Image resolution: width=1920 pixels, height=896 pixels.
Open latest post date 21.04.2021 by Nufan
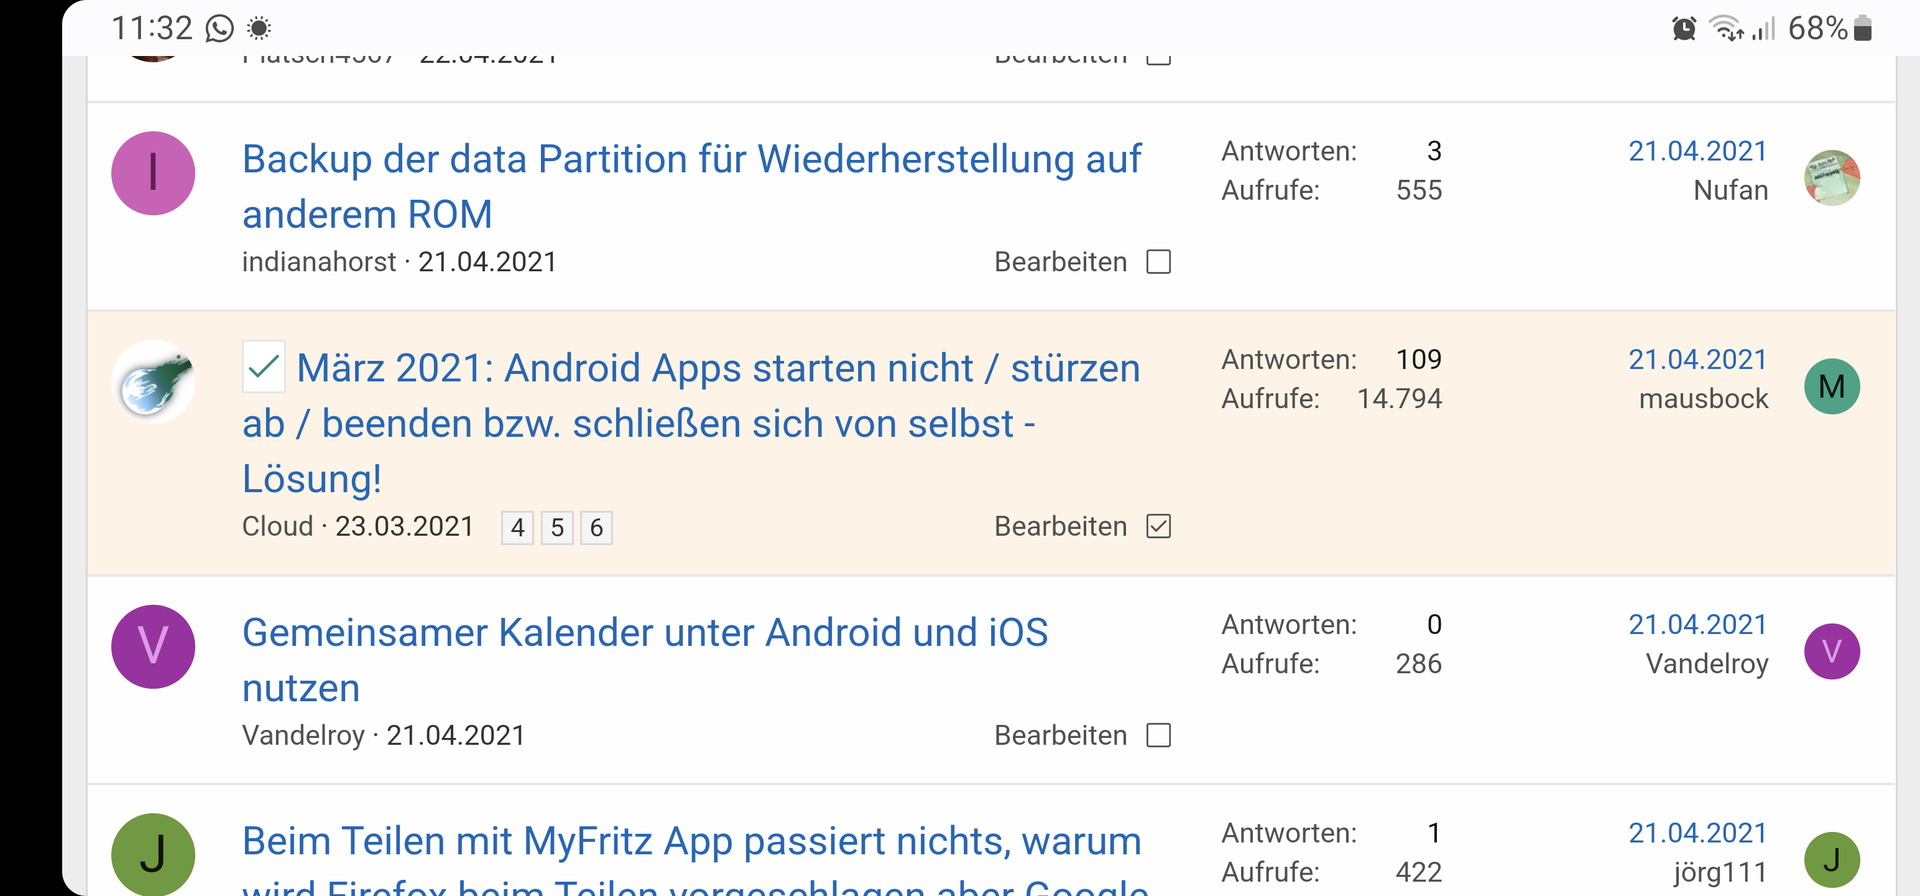pos(1697,152)
